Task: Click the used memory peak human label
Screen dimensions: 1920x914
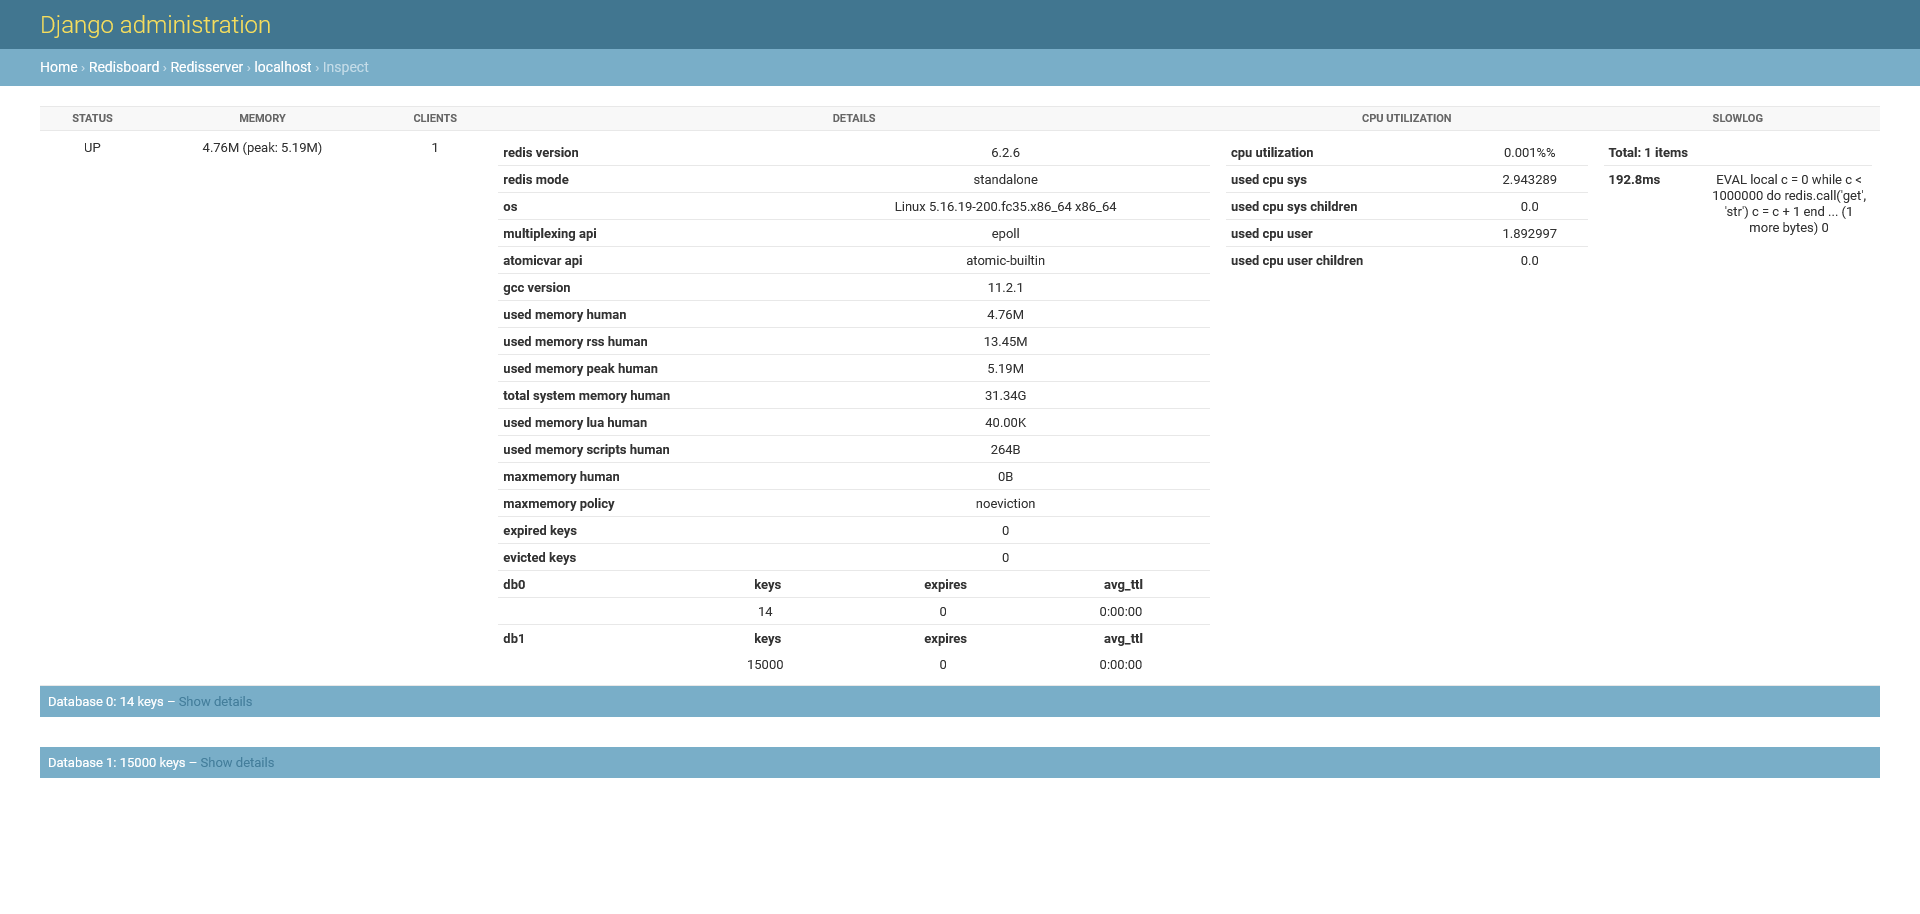Action: coord(580,369)
